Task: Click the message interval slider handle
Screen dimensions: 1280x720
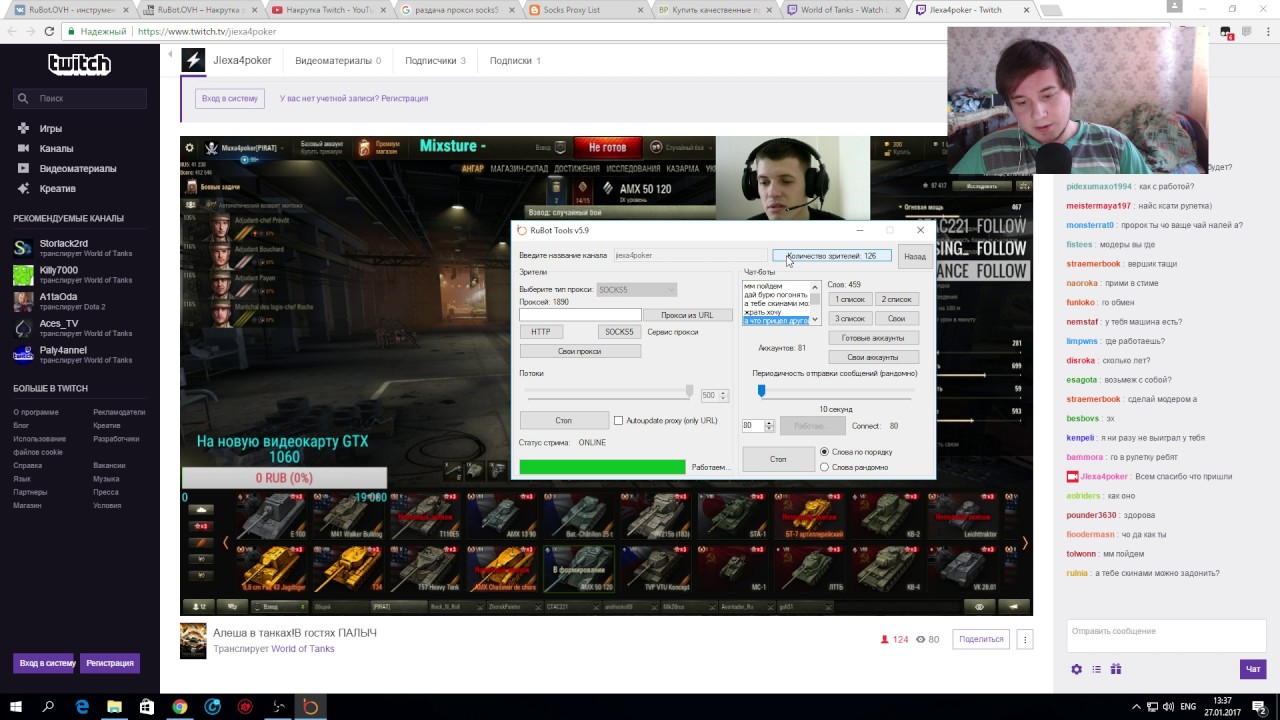Action: tap(761, 391)
